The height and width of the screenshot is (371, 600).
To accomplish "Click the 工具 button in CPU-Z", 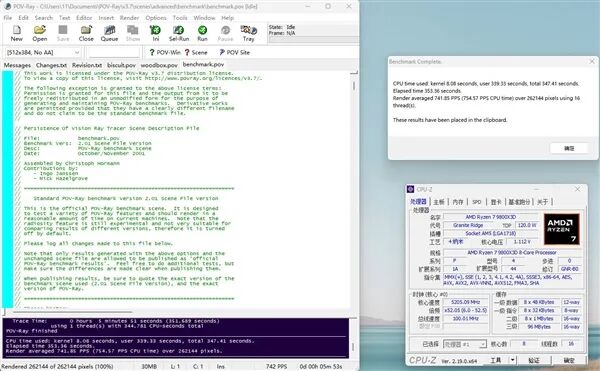I will click(x=496, y=360).
